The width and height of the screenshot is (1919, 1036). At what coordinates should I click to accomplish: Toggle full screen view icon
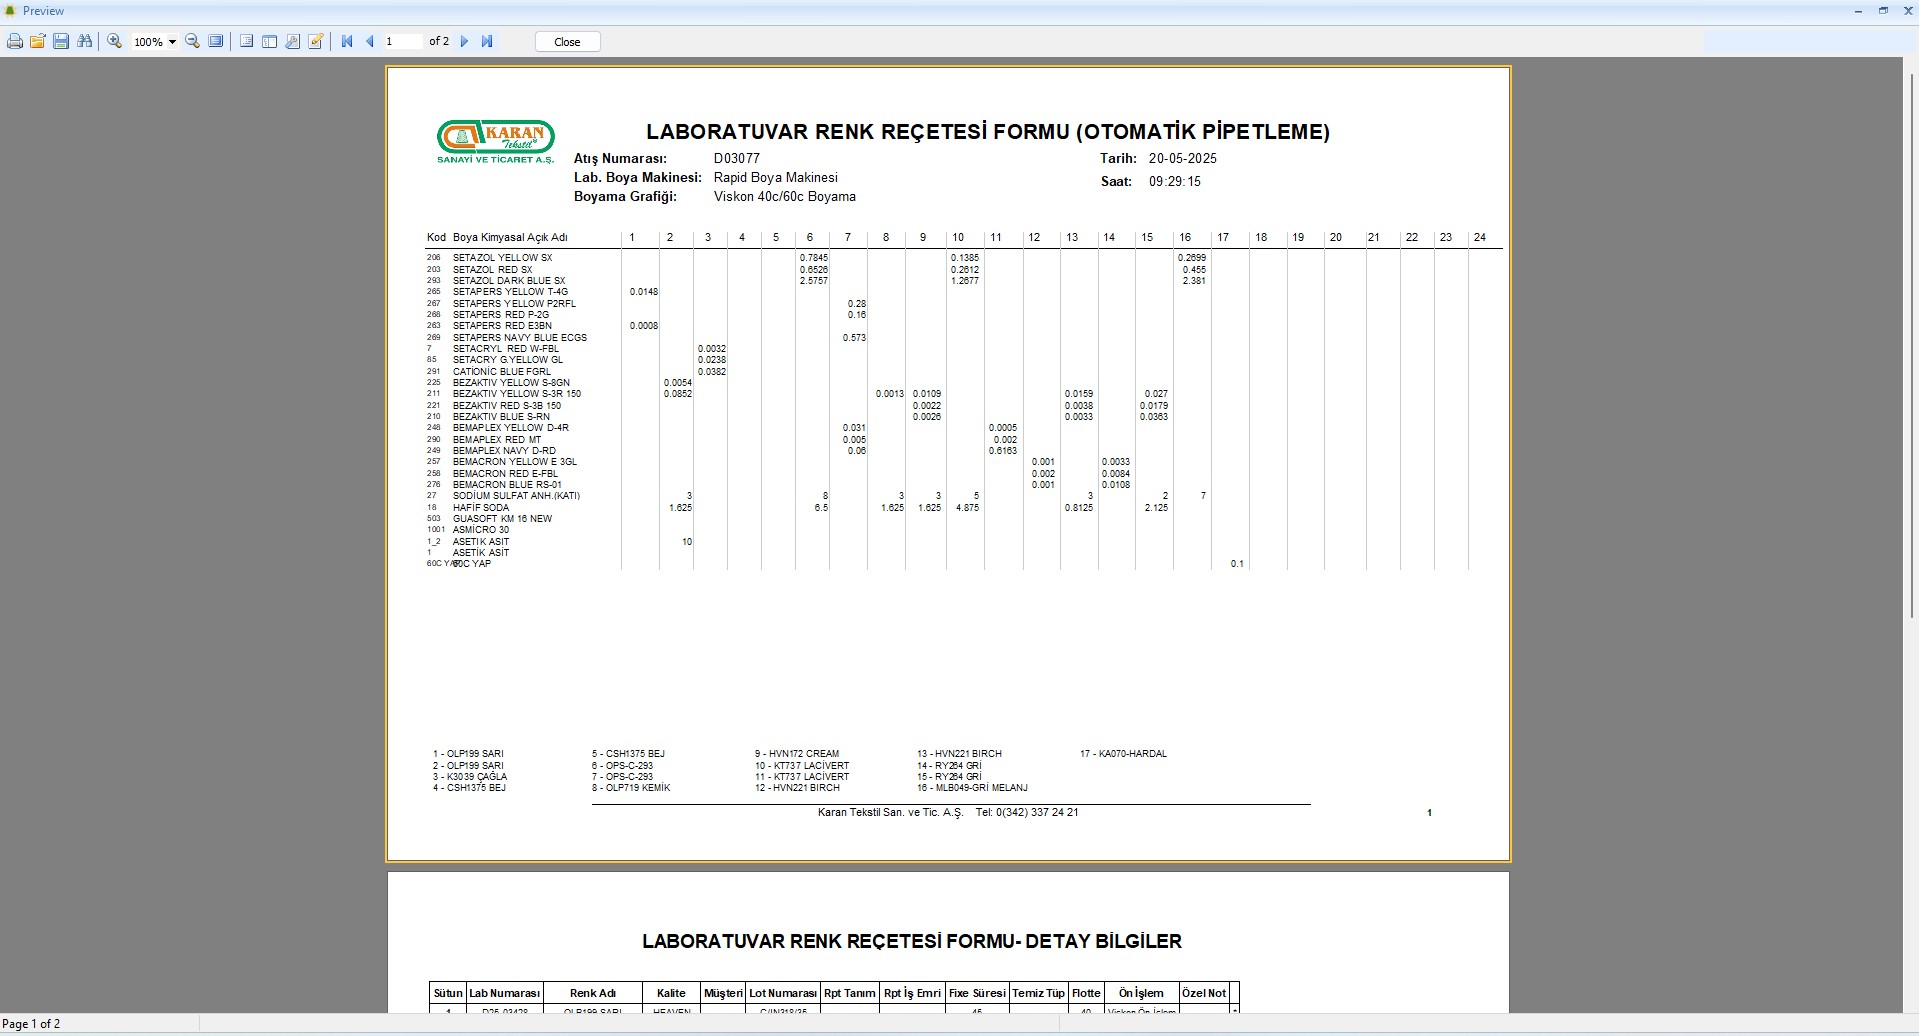coord(215,42)
